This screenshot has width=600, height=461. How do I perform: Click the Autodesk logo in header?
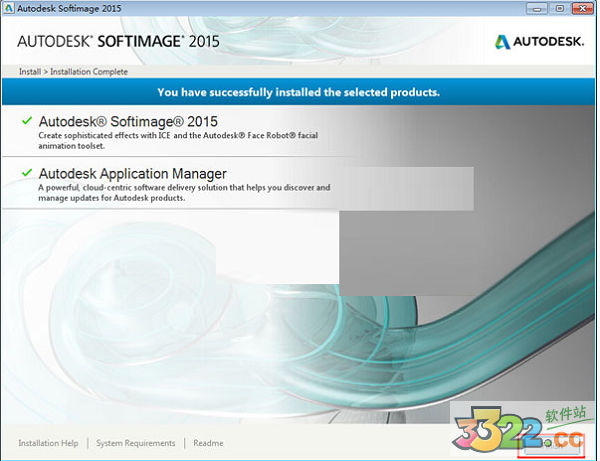pos(540,42)
